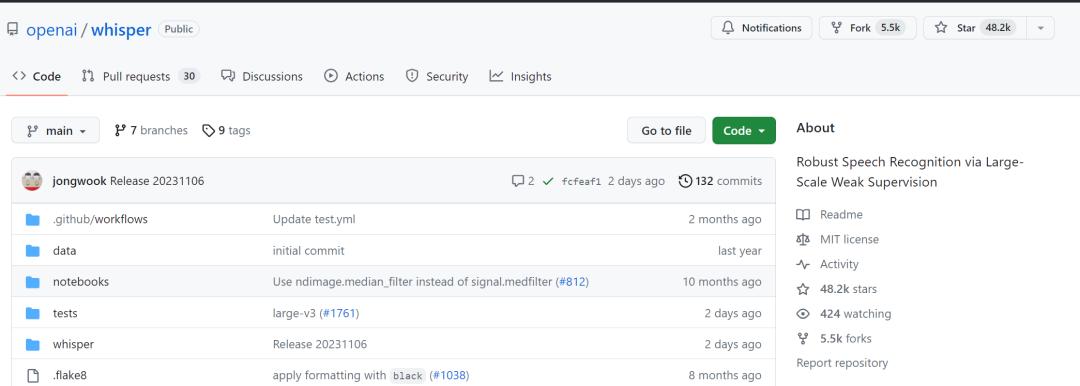Click folder icon for notebooks
Viewport: 1080px width, 386px height.
(x=32, y=282)
